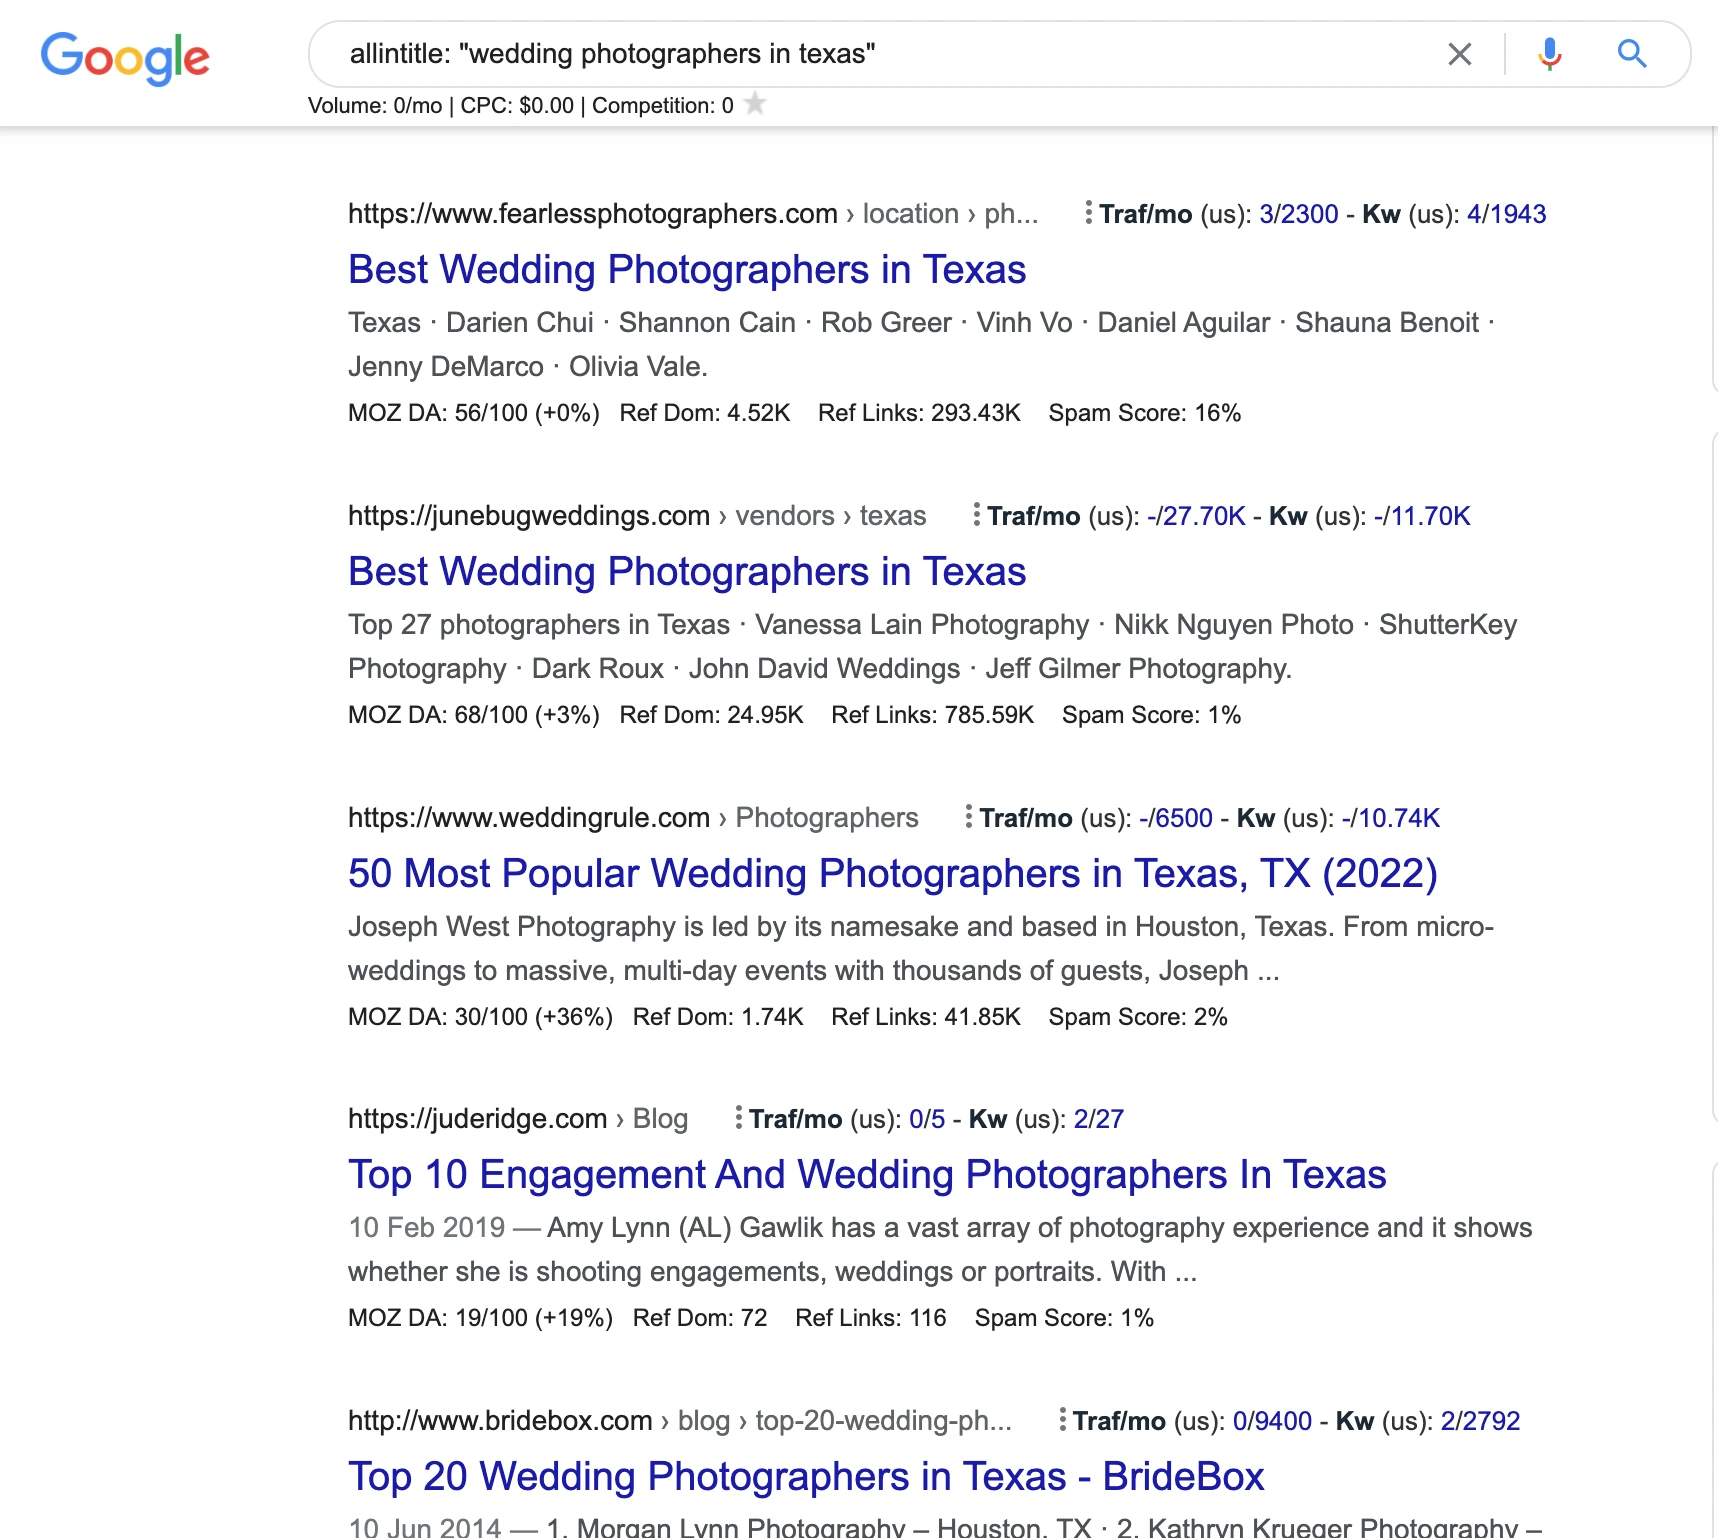Click traffic value 0/9400 for bridebox
This screenshot has height=1538, width=1718.
[1272, 1421]
